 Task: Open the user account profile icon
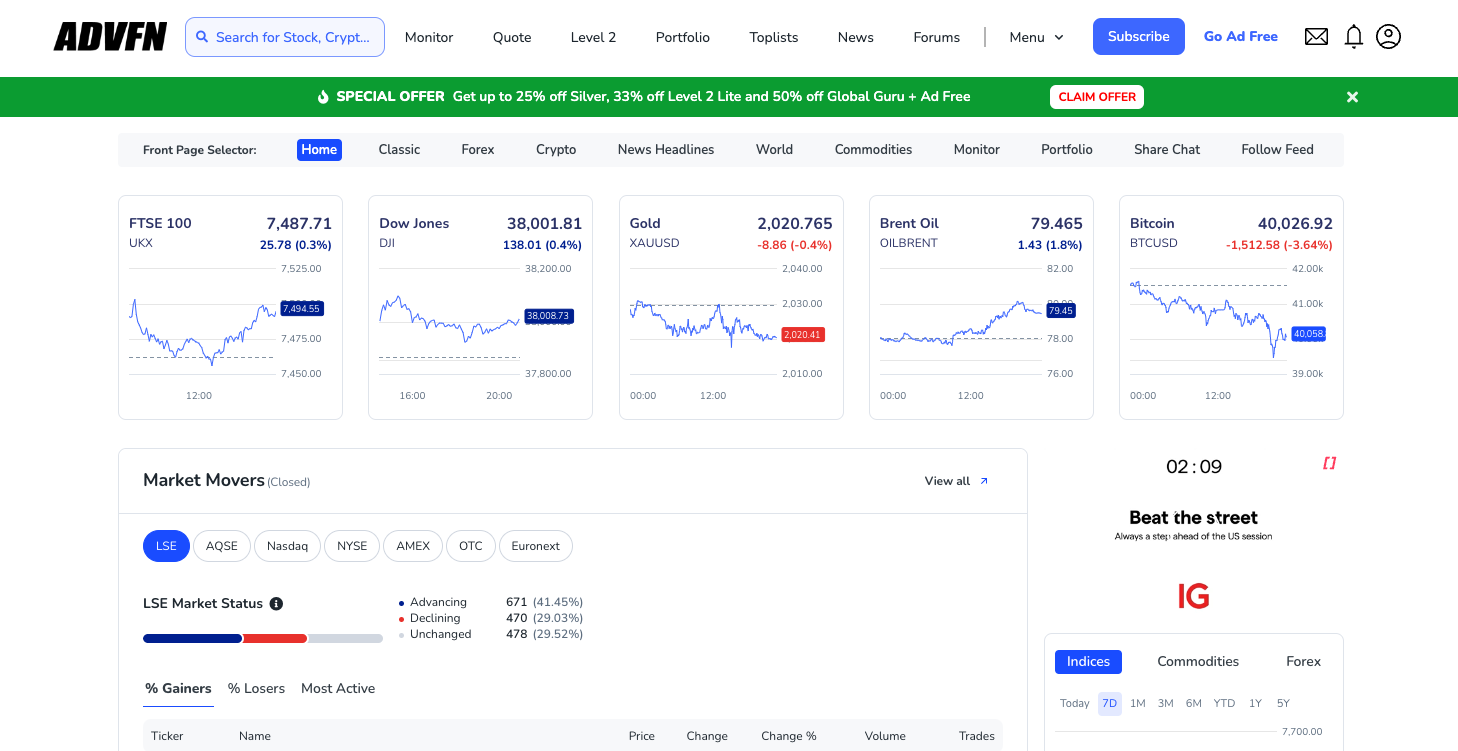[1388, 37]
